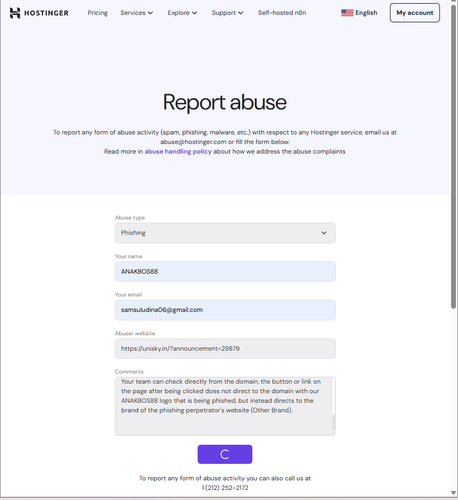The height and width of the screenshot is (500, 458).
Task: Open the abuse handling policy link
Action: (178, 151)
